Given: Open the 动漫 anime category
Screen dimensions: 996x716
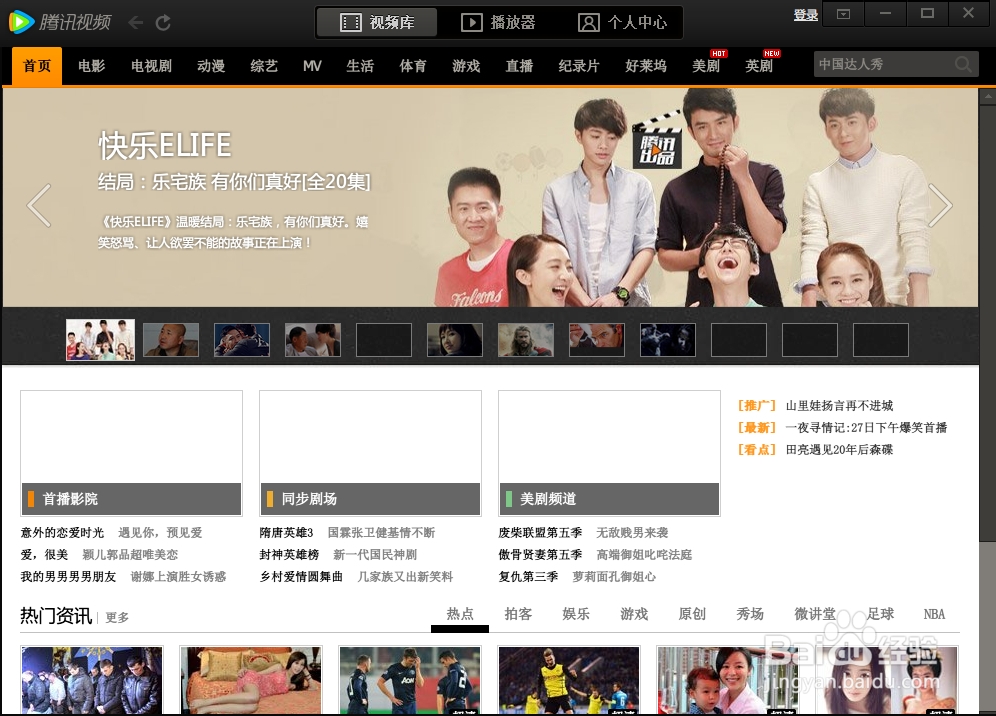Looking at the screenshot, I should 211,66.
